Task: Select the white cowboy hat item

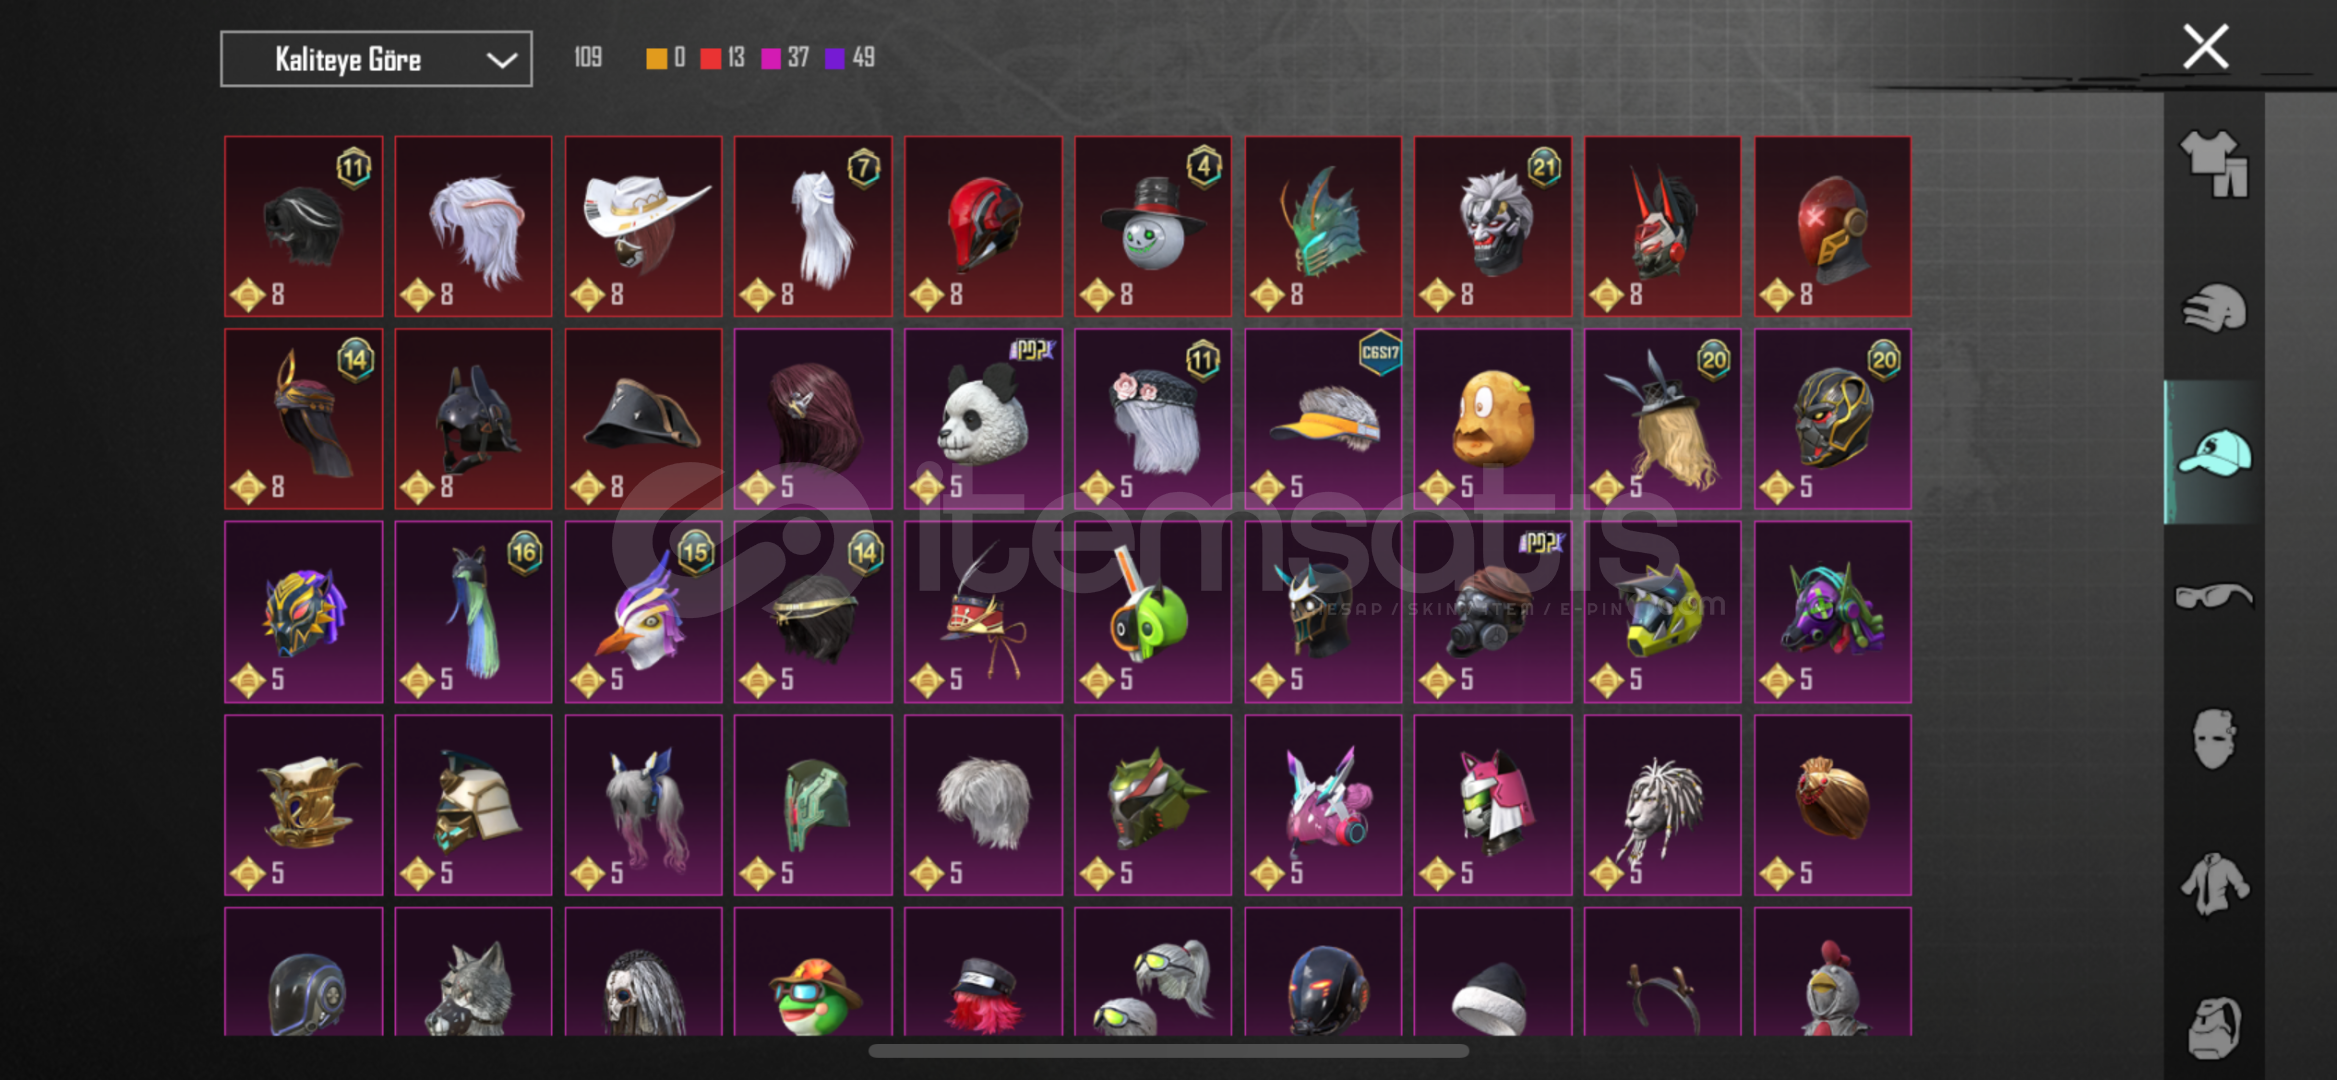Action: coord(643,226)
